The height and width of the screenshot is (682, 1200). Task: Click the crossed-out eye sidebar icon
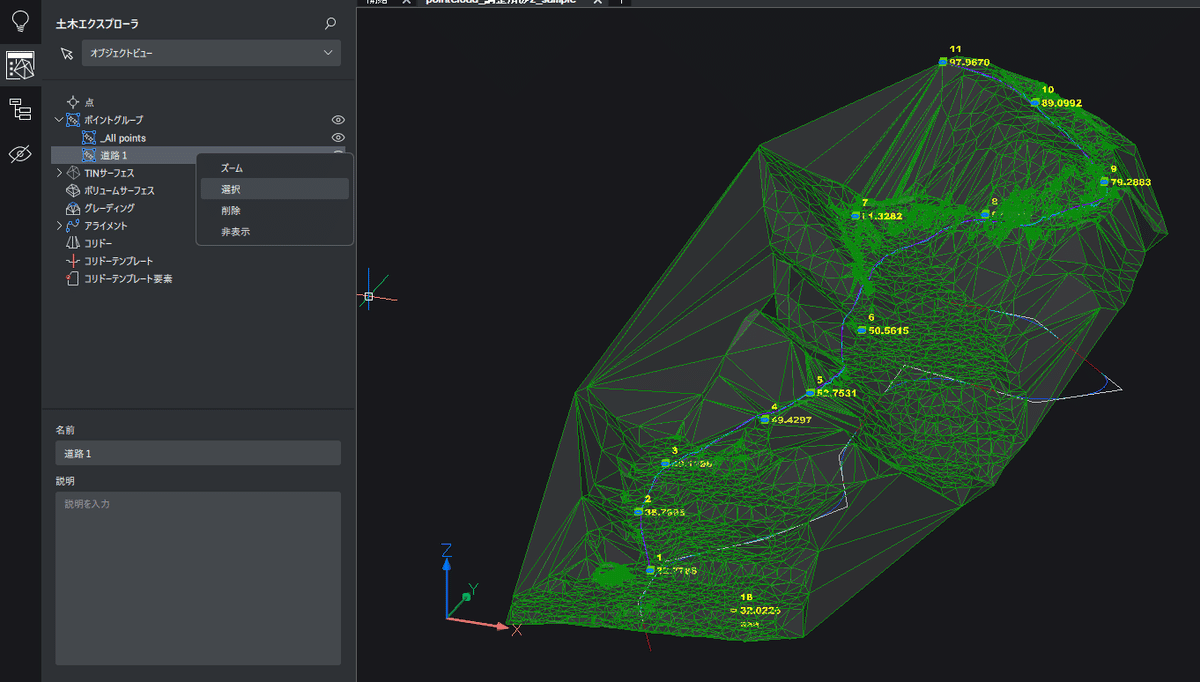click(x=20, y=154)
